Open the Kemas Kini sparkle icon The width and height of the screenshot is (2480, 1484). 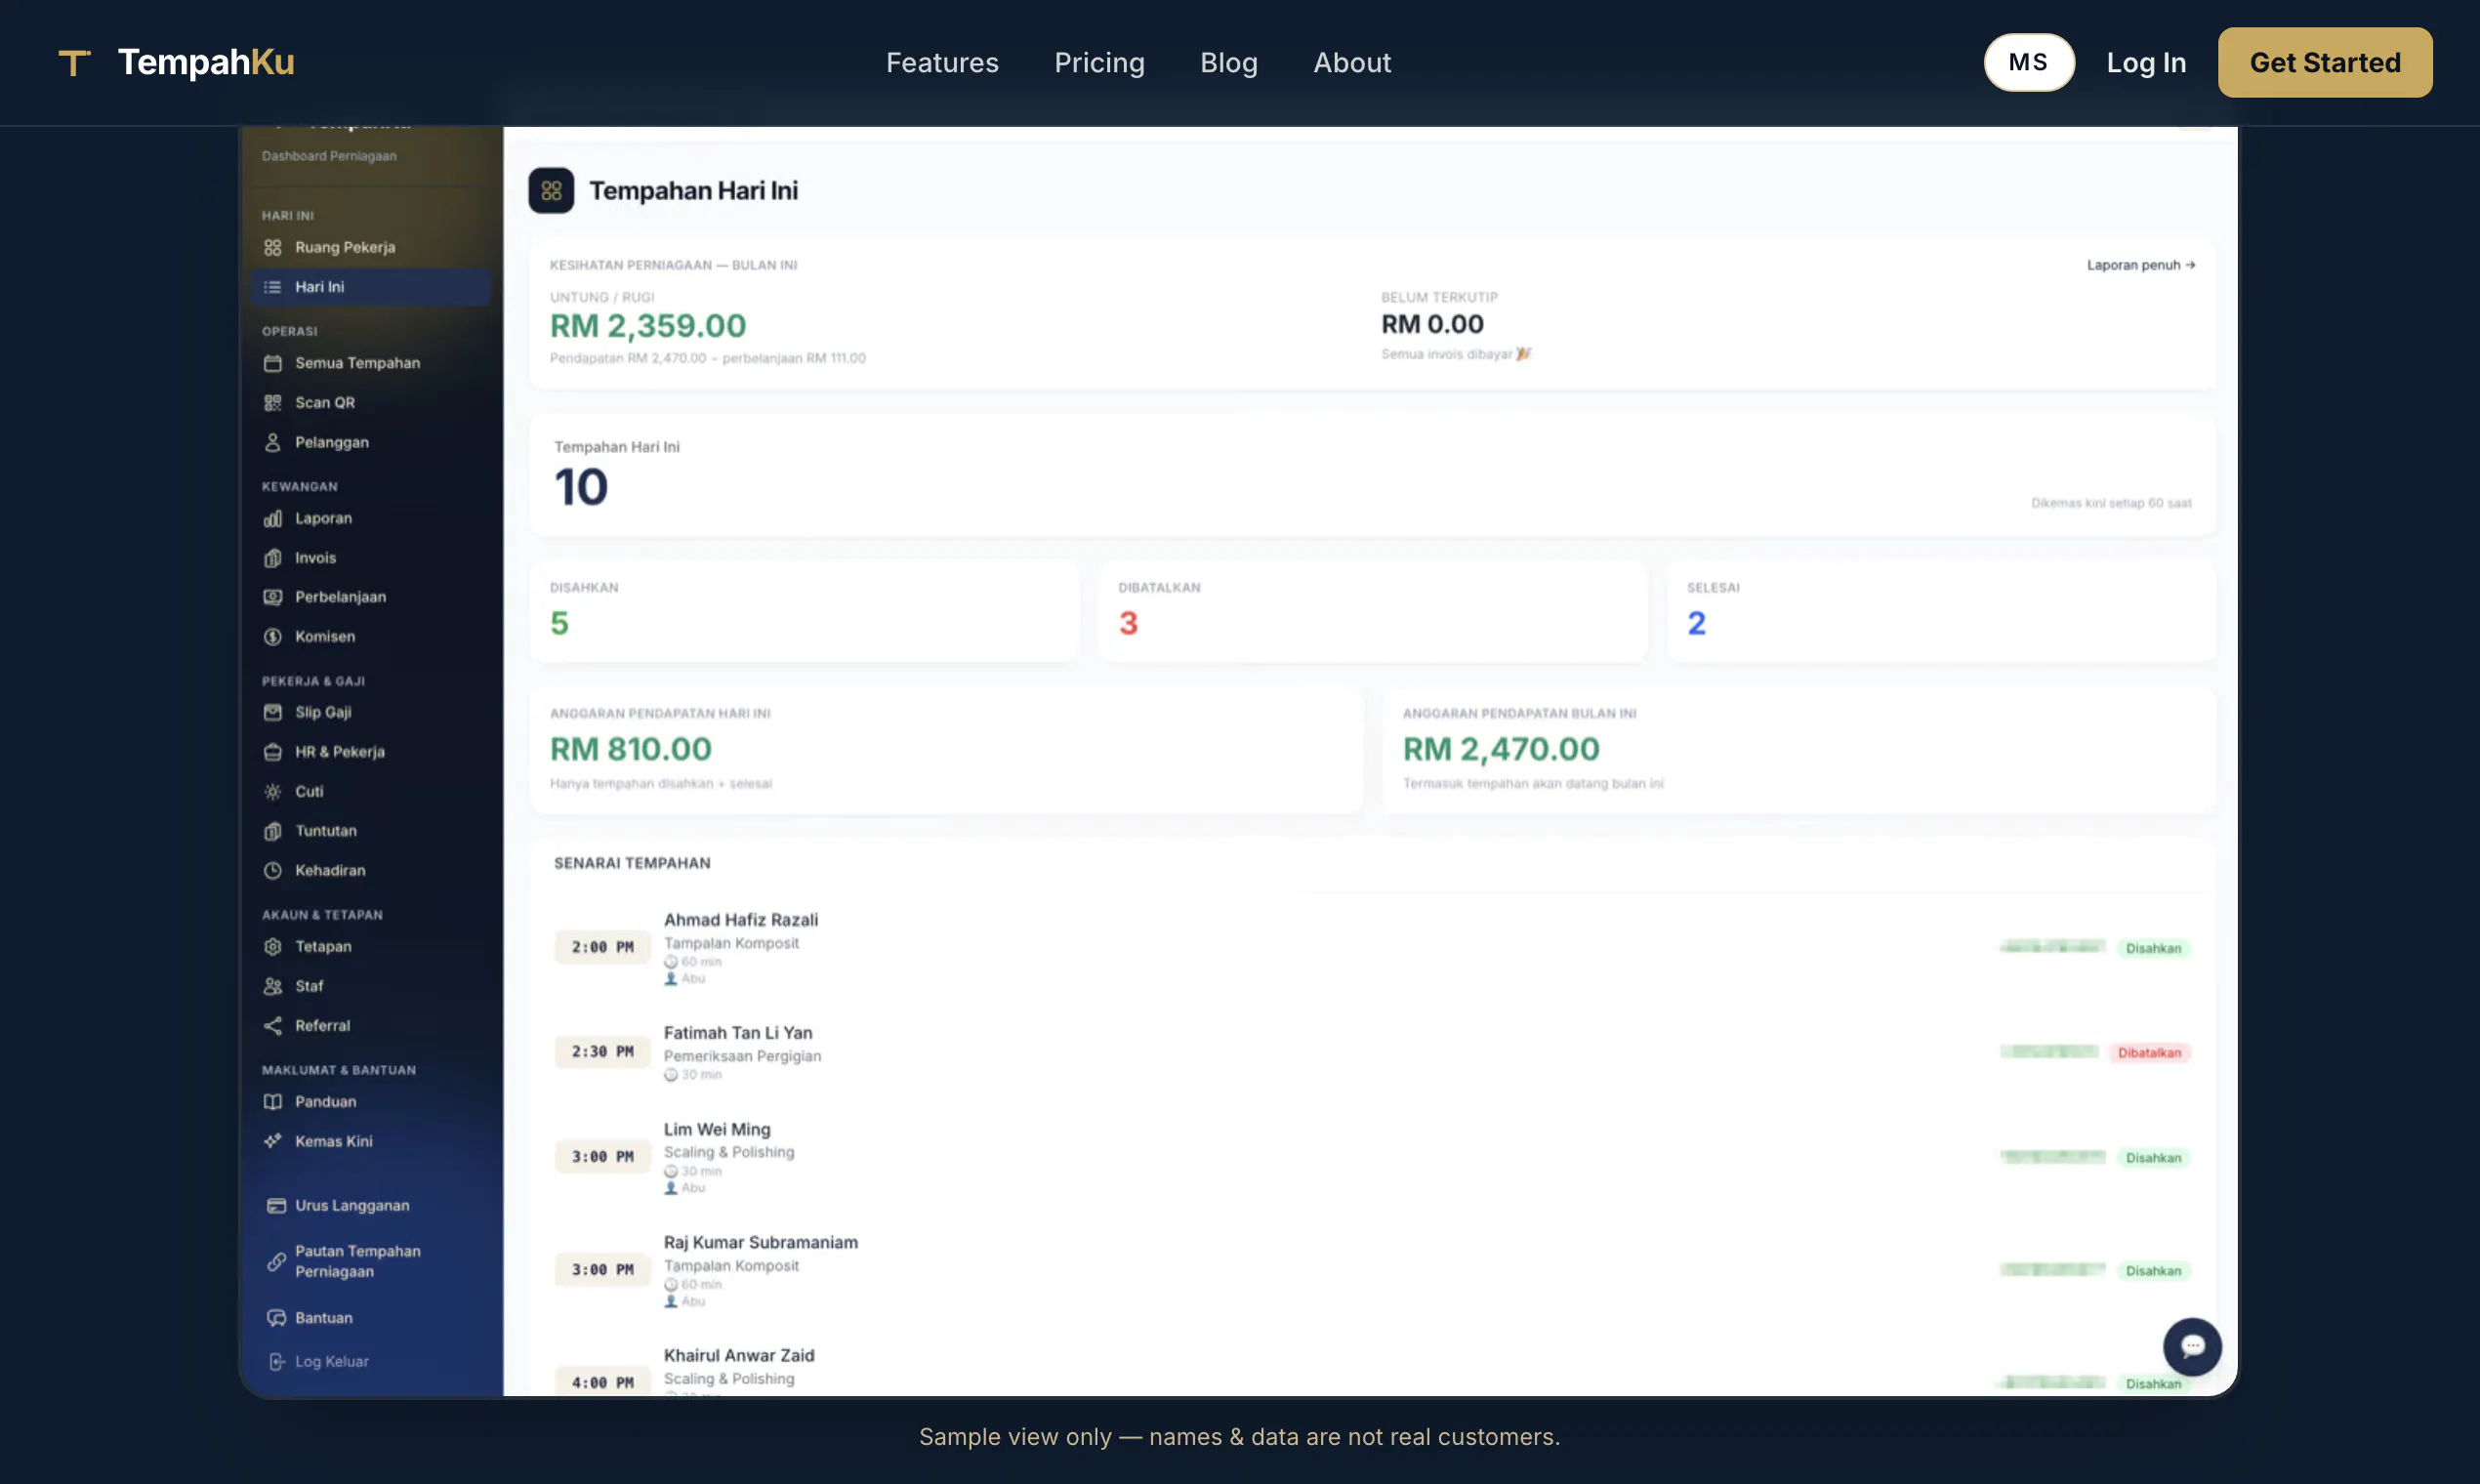(272, 1141)
